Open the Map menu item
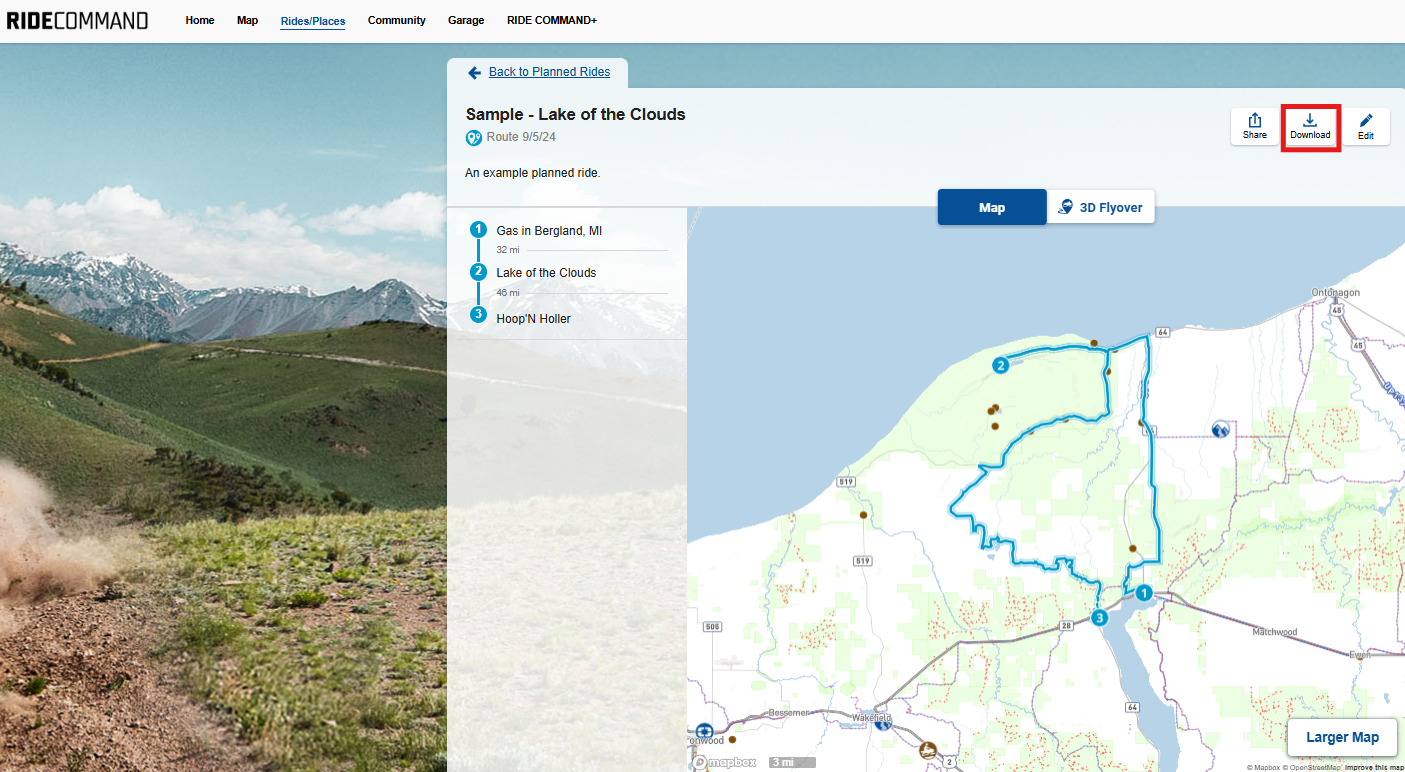1405x772 pixels. click(247, 20)
